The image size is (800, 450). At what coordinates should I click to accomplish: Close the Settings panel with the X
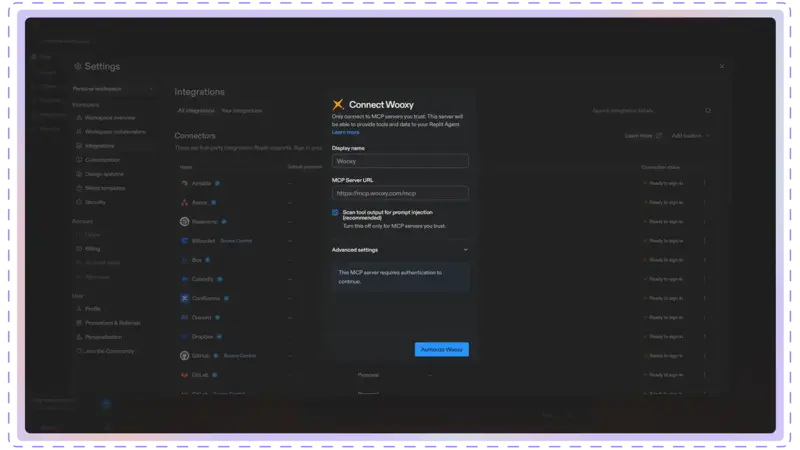click(722, 66)
